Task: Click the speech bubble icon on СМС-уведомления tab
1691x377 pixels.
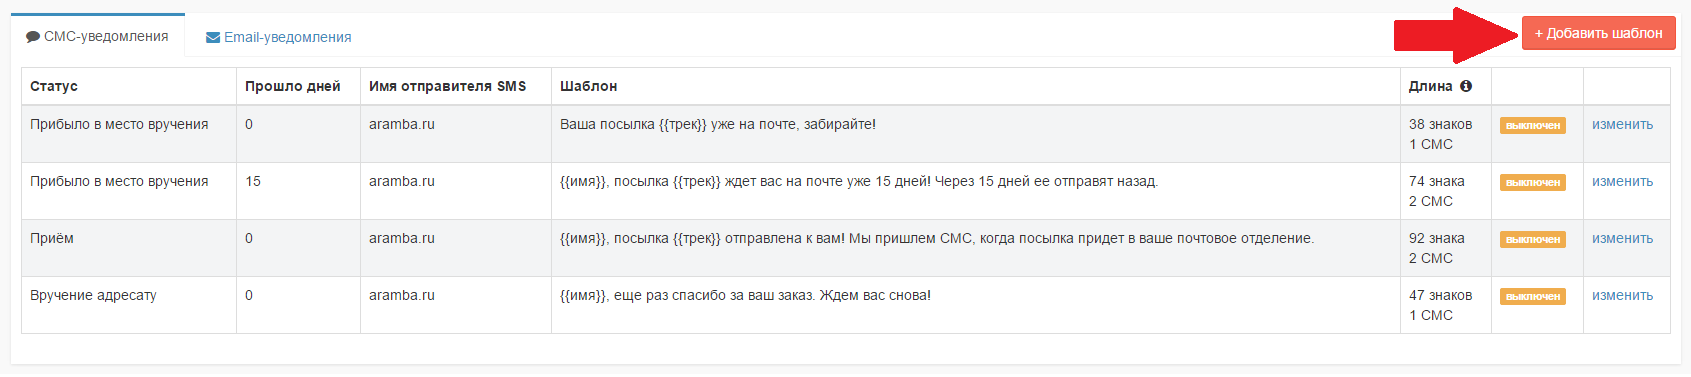Action: (x=33, y=37)
